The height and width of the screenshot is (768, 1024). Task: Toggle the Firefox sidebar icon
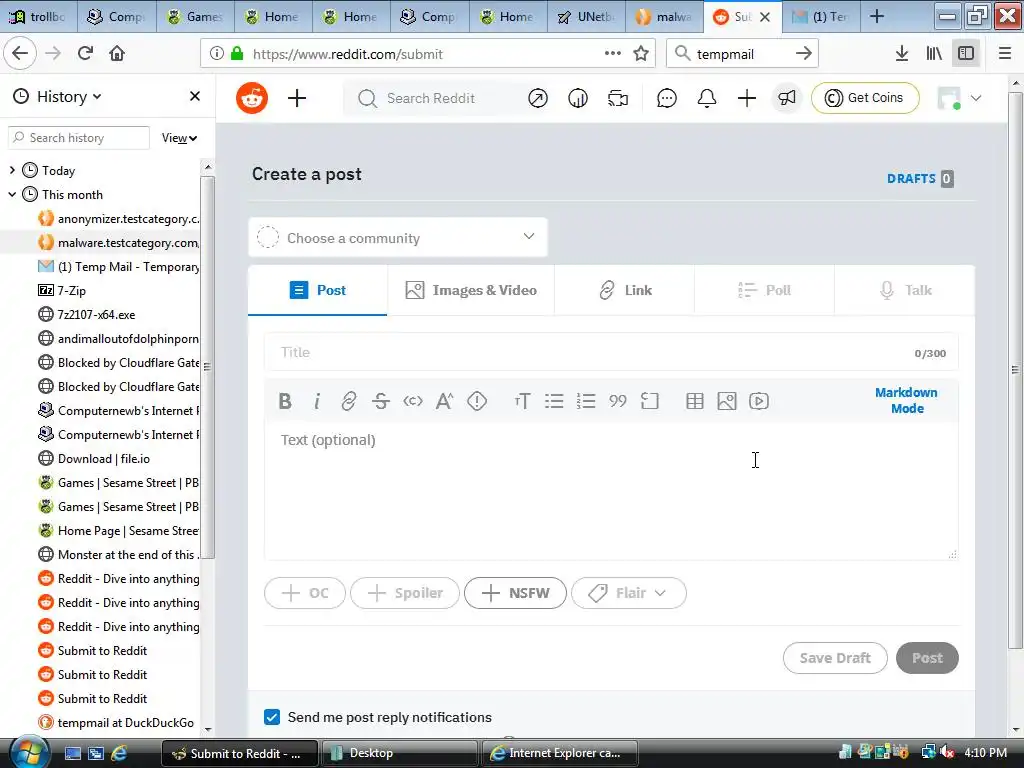(x=966, y=54)
